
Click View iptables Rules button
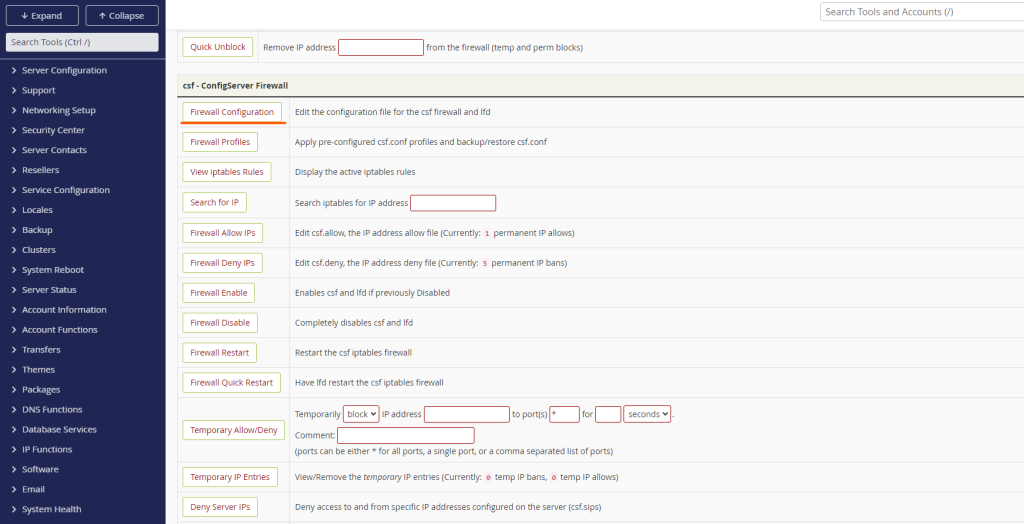pos(227,172)
